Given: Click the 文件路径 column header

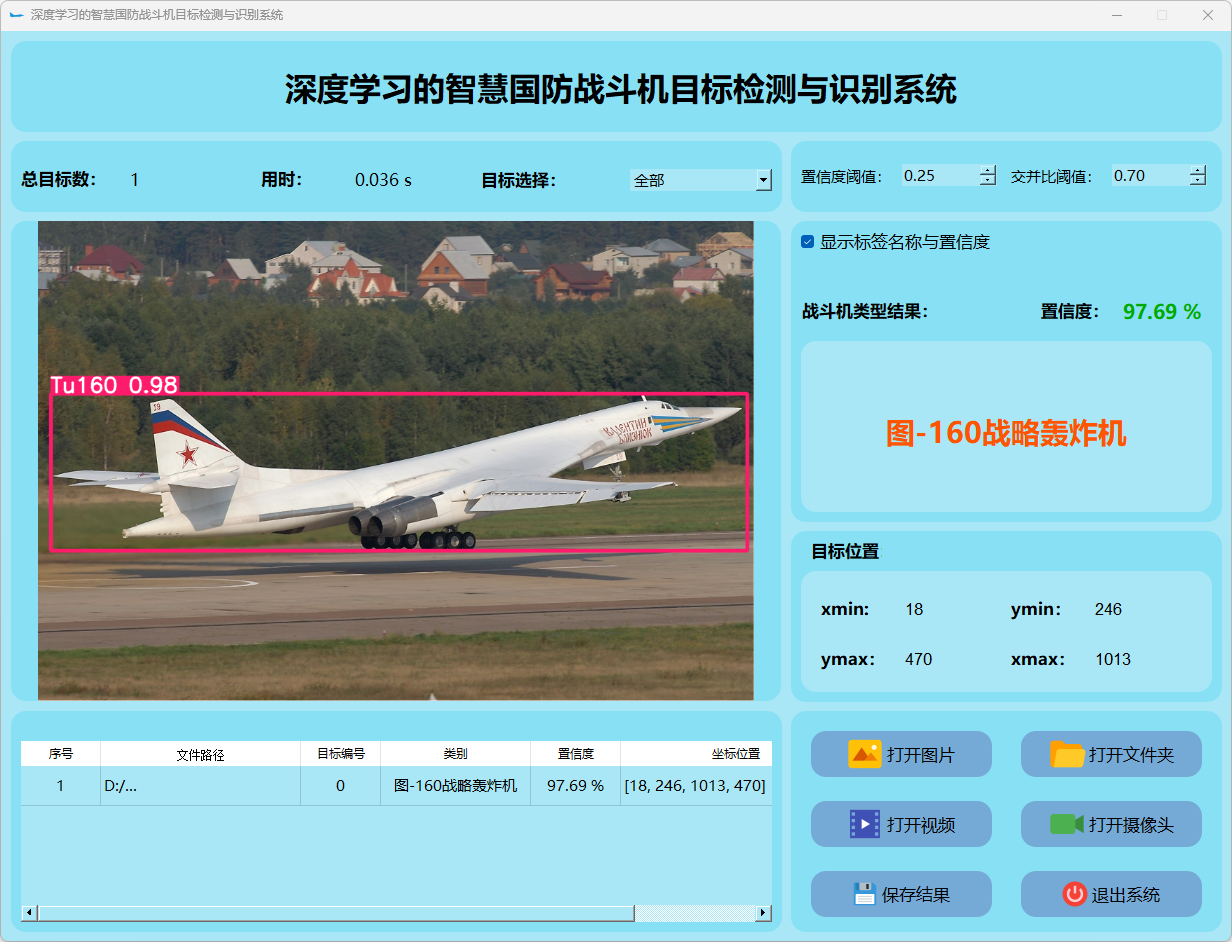Looking at the screenshot, I should click(200, 754).
